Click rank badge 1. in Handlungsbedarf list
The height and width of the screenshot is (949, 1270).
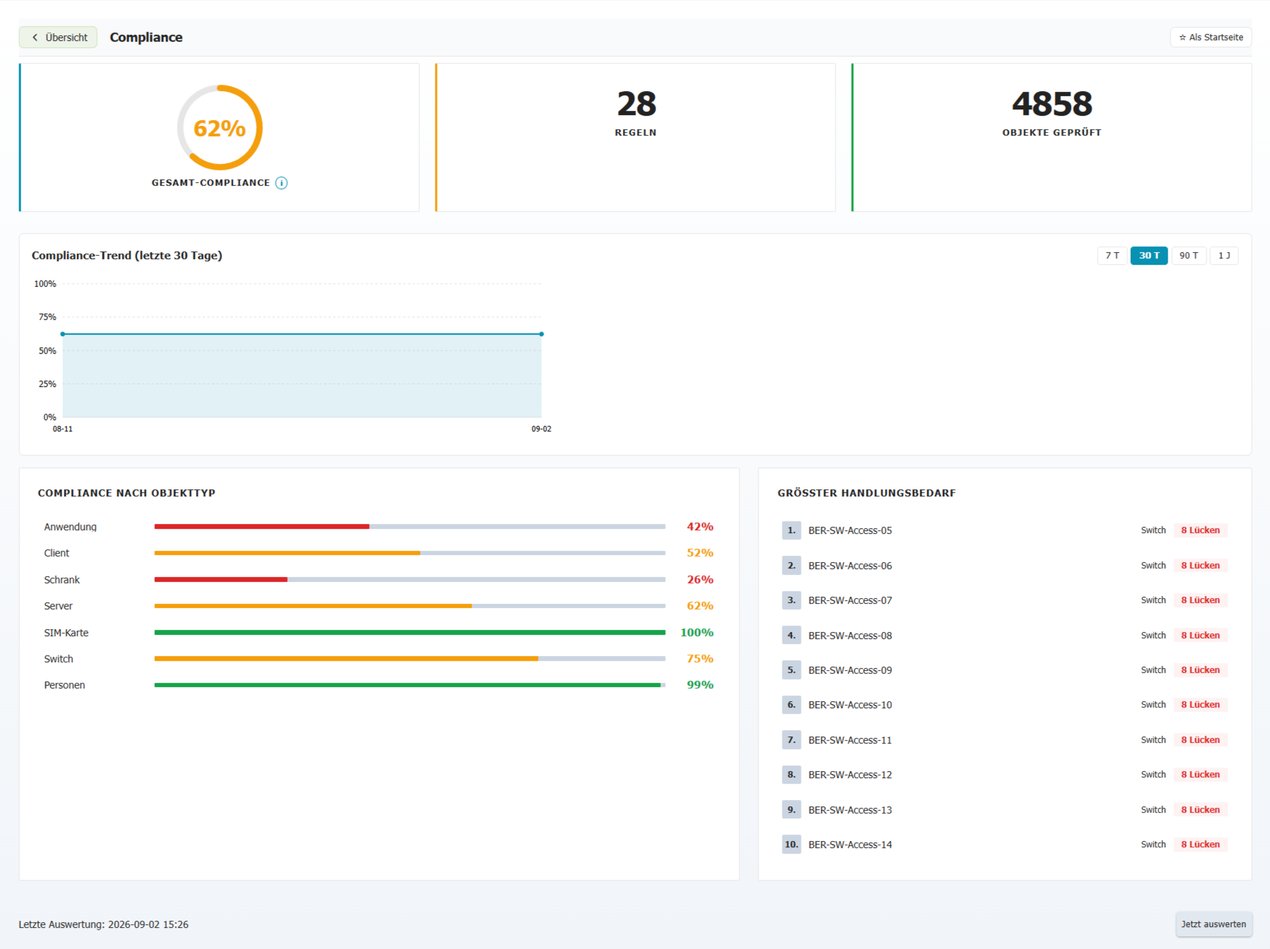(x=792, y=530)
